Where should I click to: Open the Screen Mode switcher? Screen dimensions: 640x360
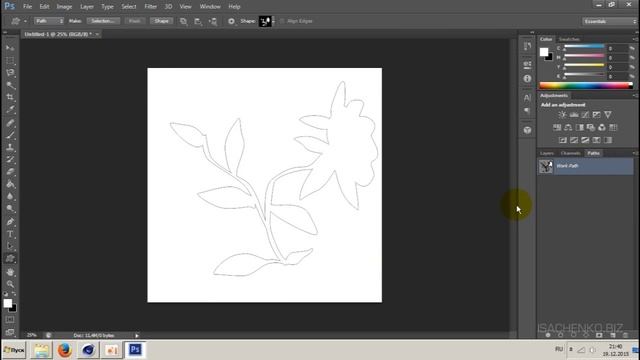tap(10, 332)
